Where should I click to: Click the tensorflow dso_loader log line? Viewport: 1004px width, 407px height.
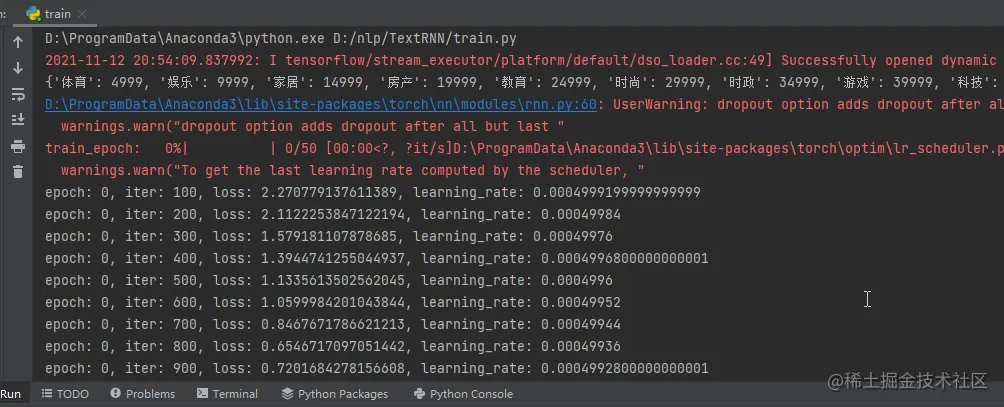coord(521,60)
